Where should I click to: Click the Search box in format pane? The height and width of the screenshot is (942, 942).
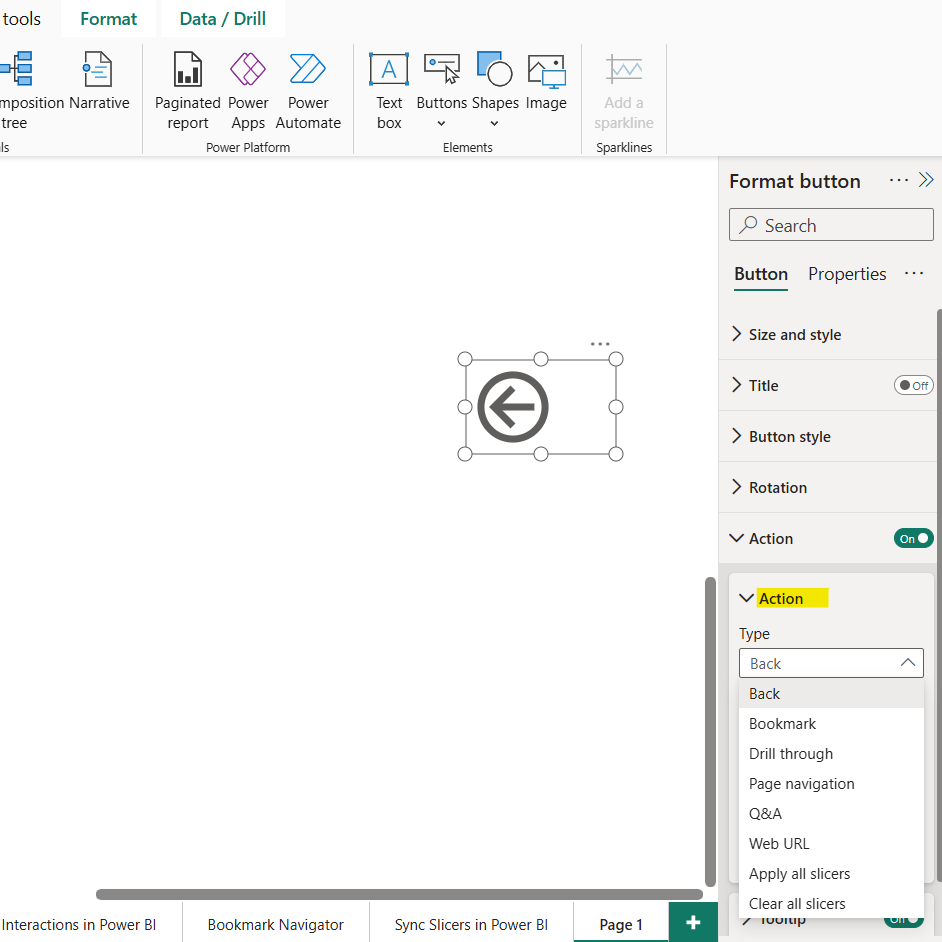tap(830, 225)
